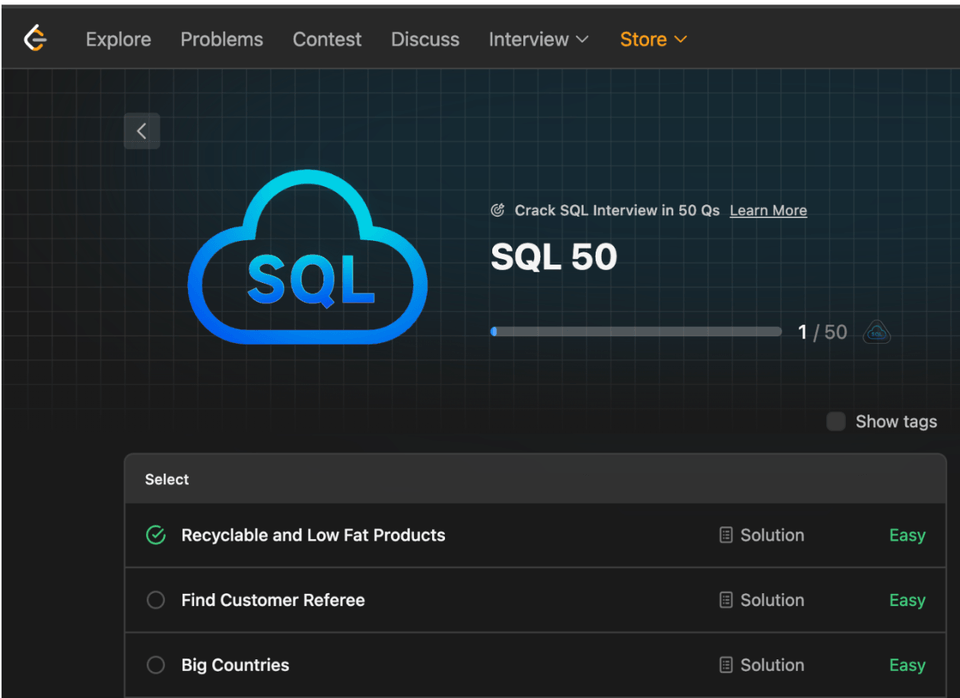960x698 pixels.
Task: Expand the Interview dropdown menu
Action: pyautogui.click(x=538, y=39)
